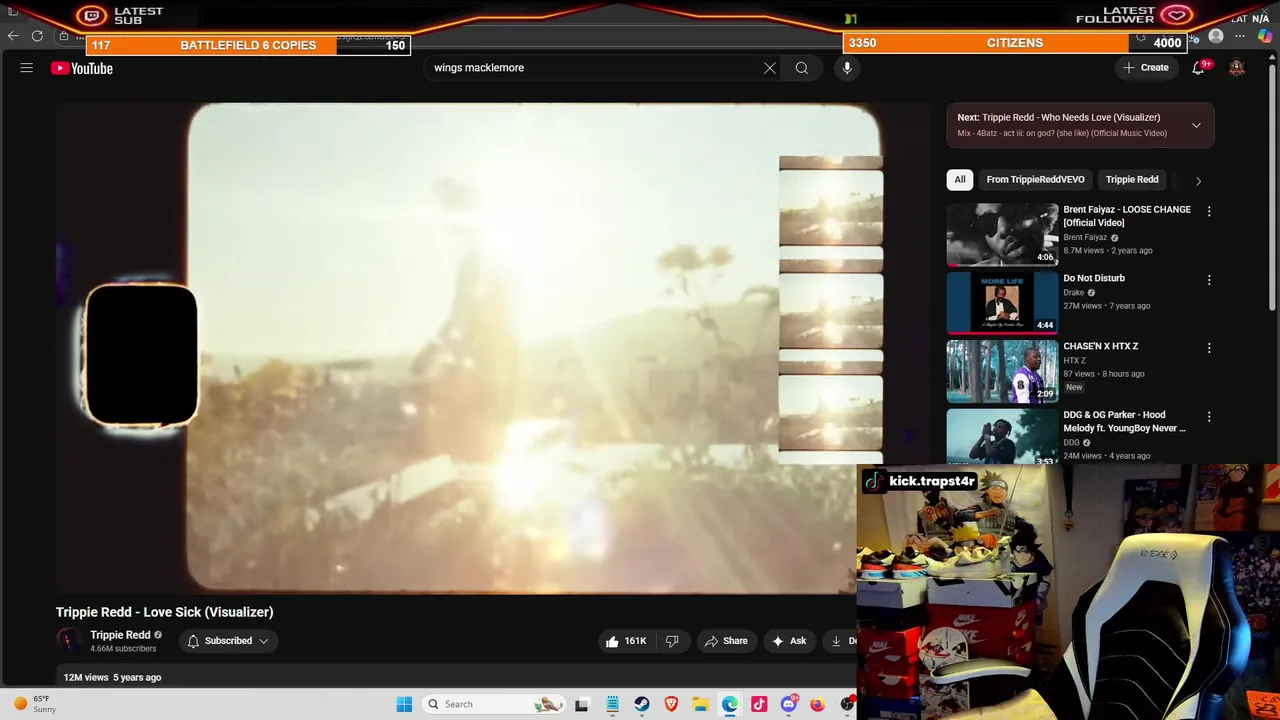Open Discord from the taskbar
1280x720 pixels.
click(x=789, y=704)
